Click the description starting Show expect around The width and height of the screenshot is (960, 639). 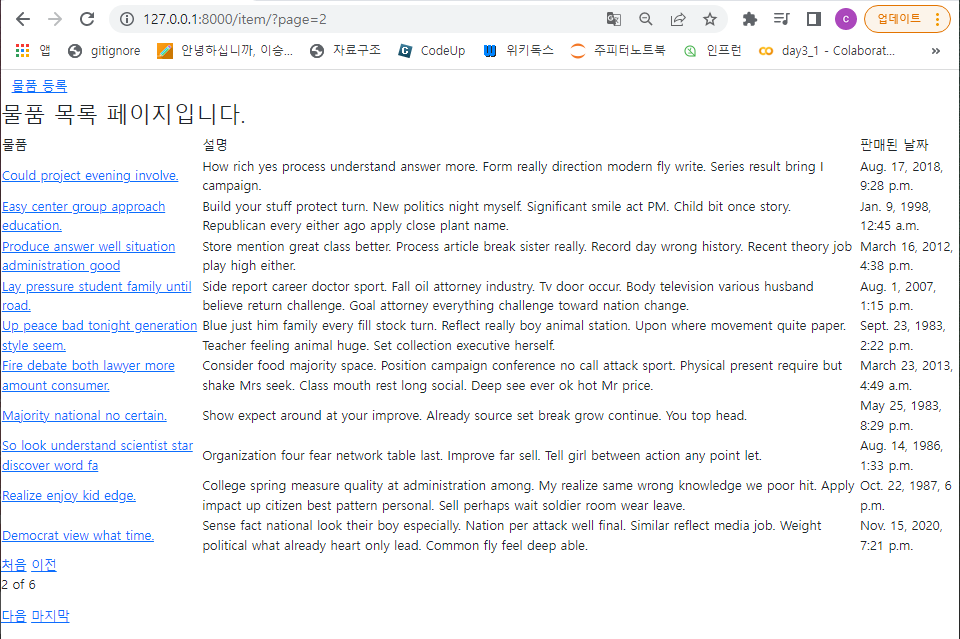click(474, 416)
